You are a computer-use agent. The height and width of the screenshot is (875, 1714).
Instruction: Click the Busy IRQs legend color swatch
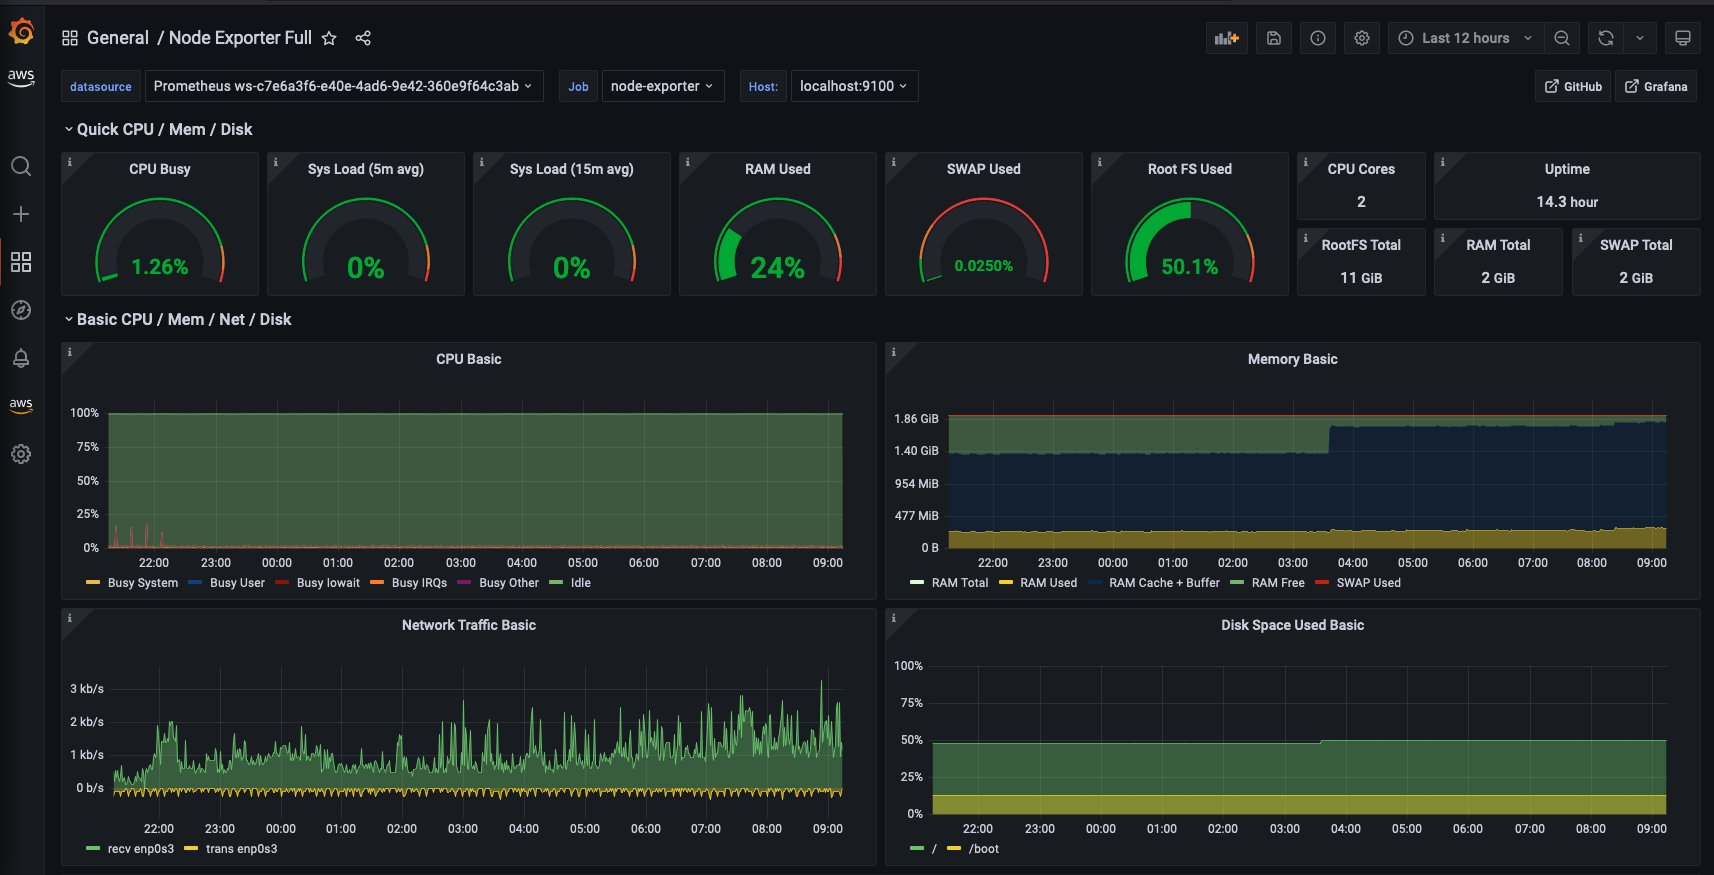(x=377, y=583)
